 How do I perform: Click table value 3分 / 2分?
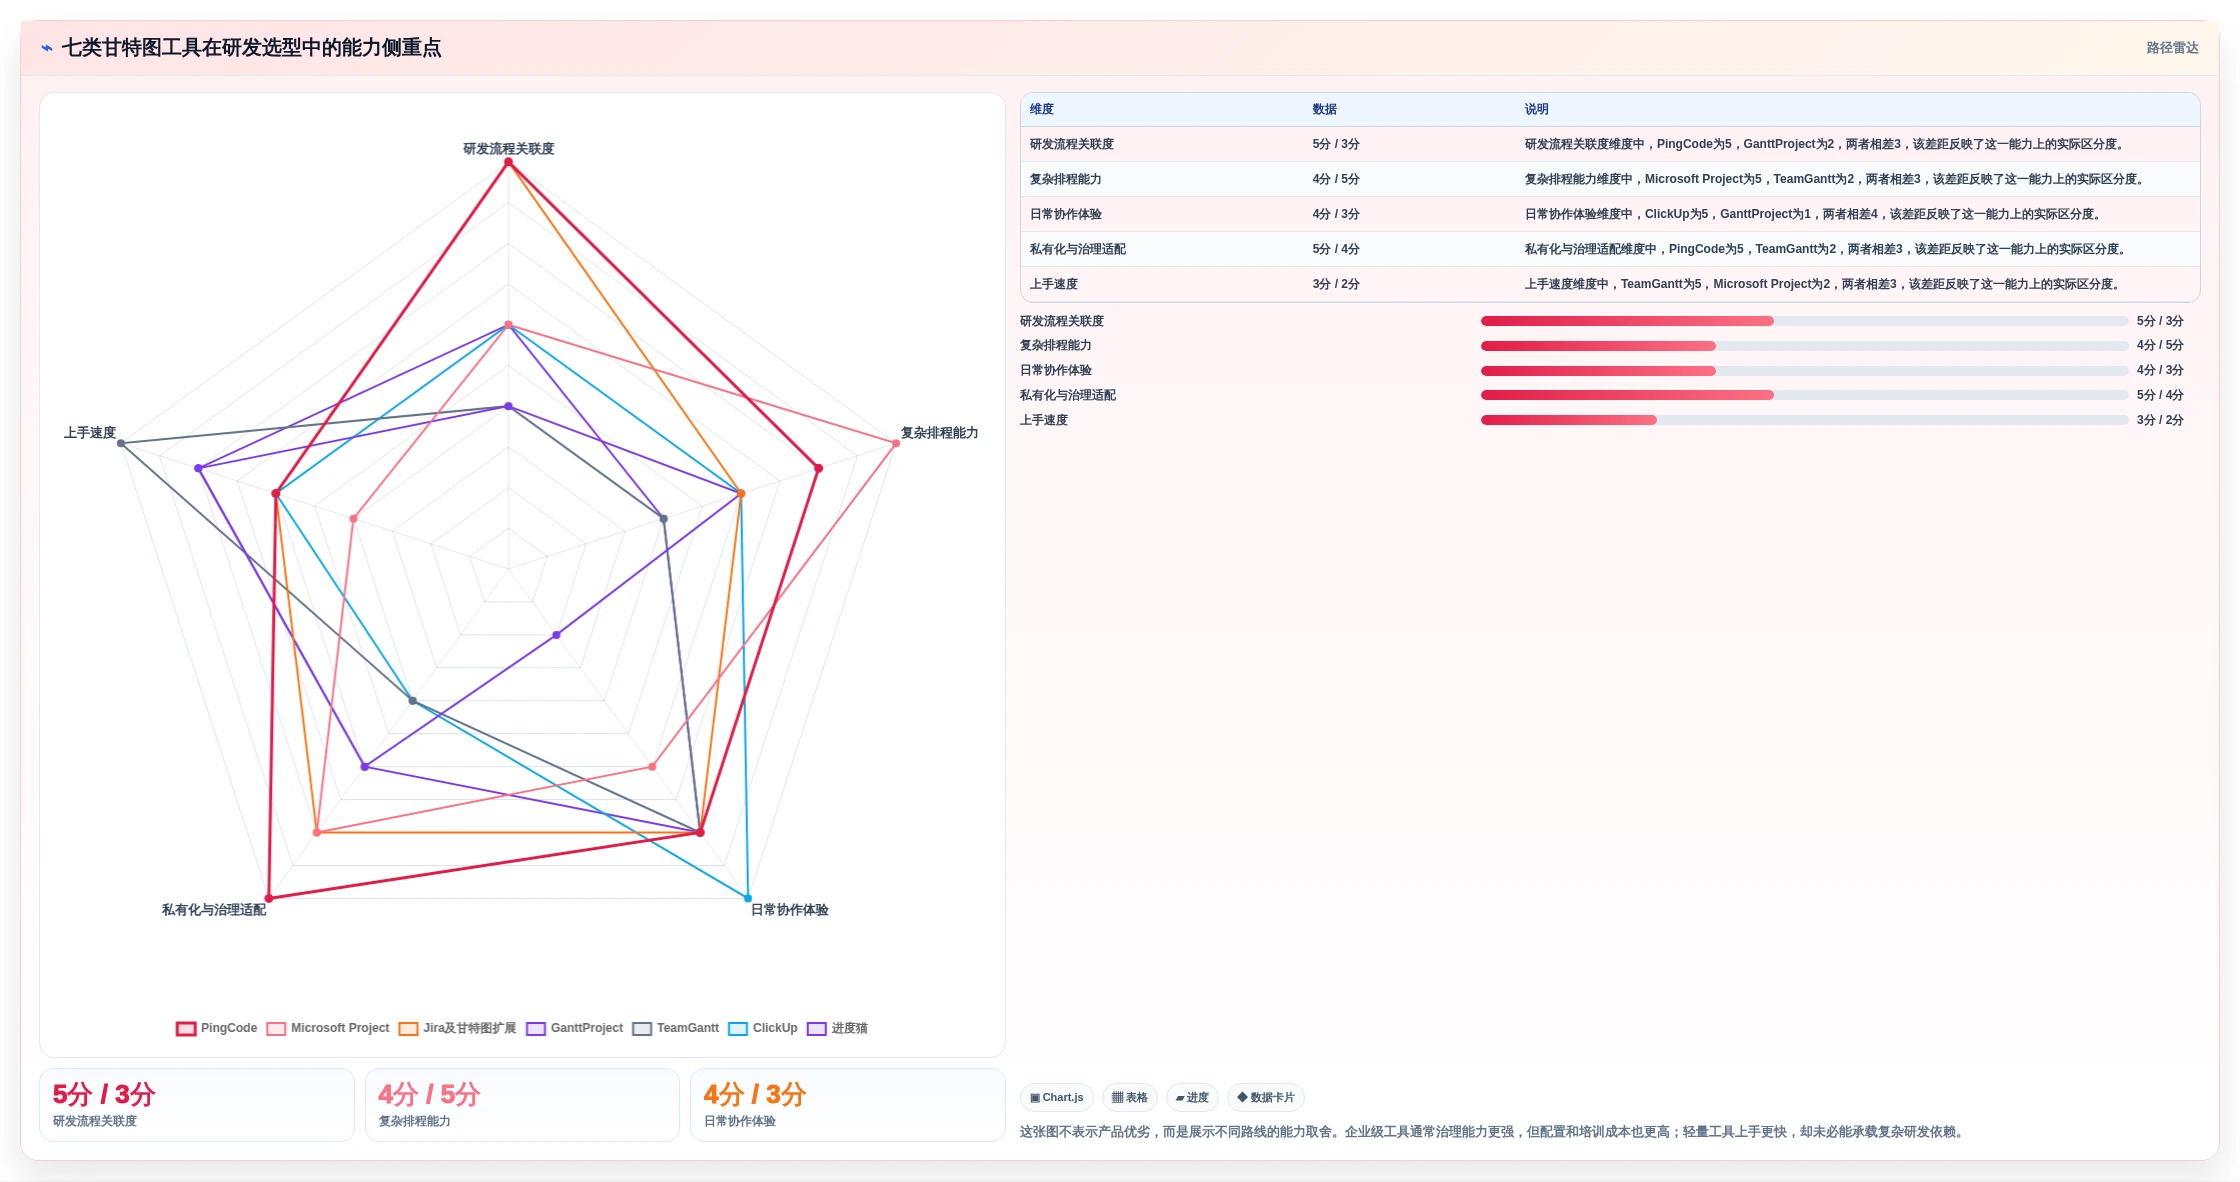coord(1336,284)
